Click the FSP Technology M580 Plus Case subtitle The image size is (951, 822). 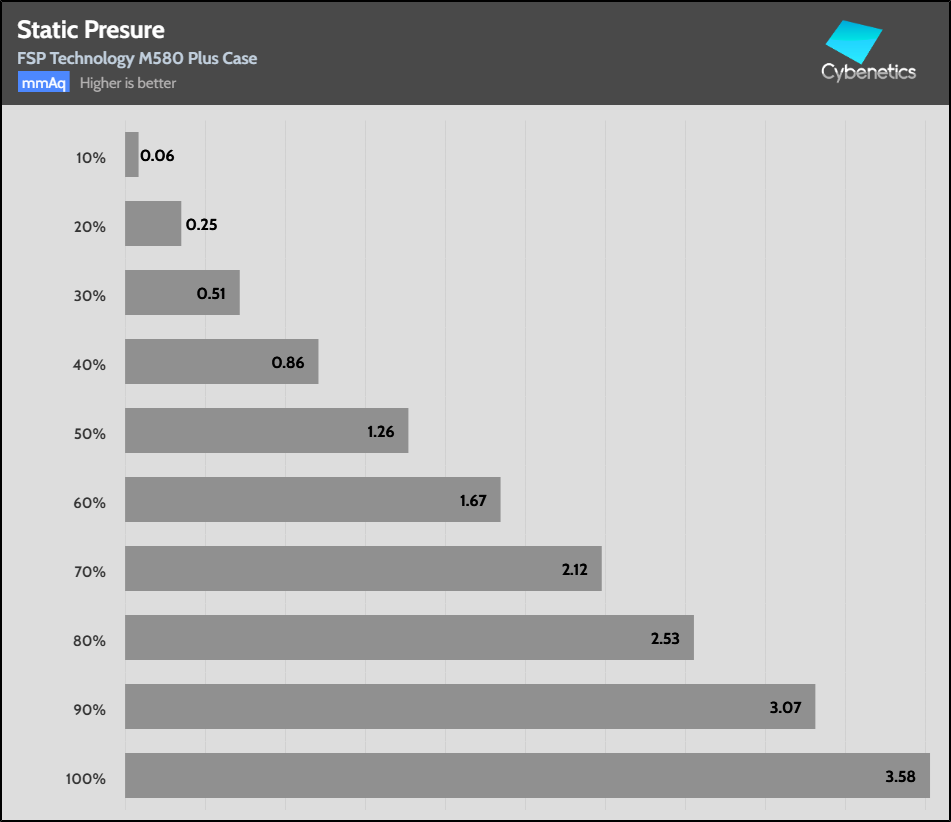coord(137,59)
